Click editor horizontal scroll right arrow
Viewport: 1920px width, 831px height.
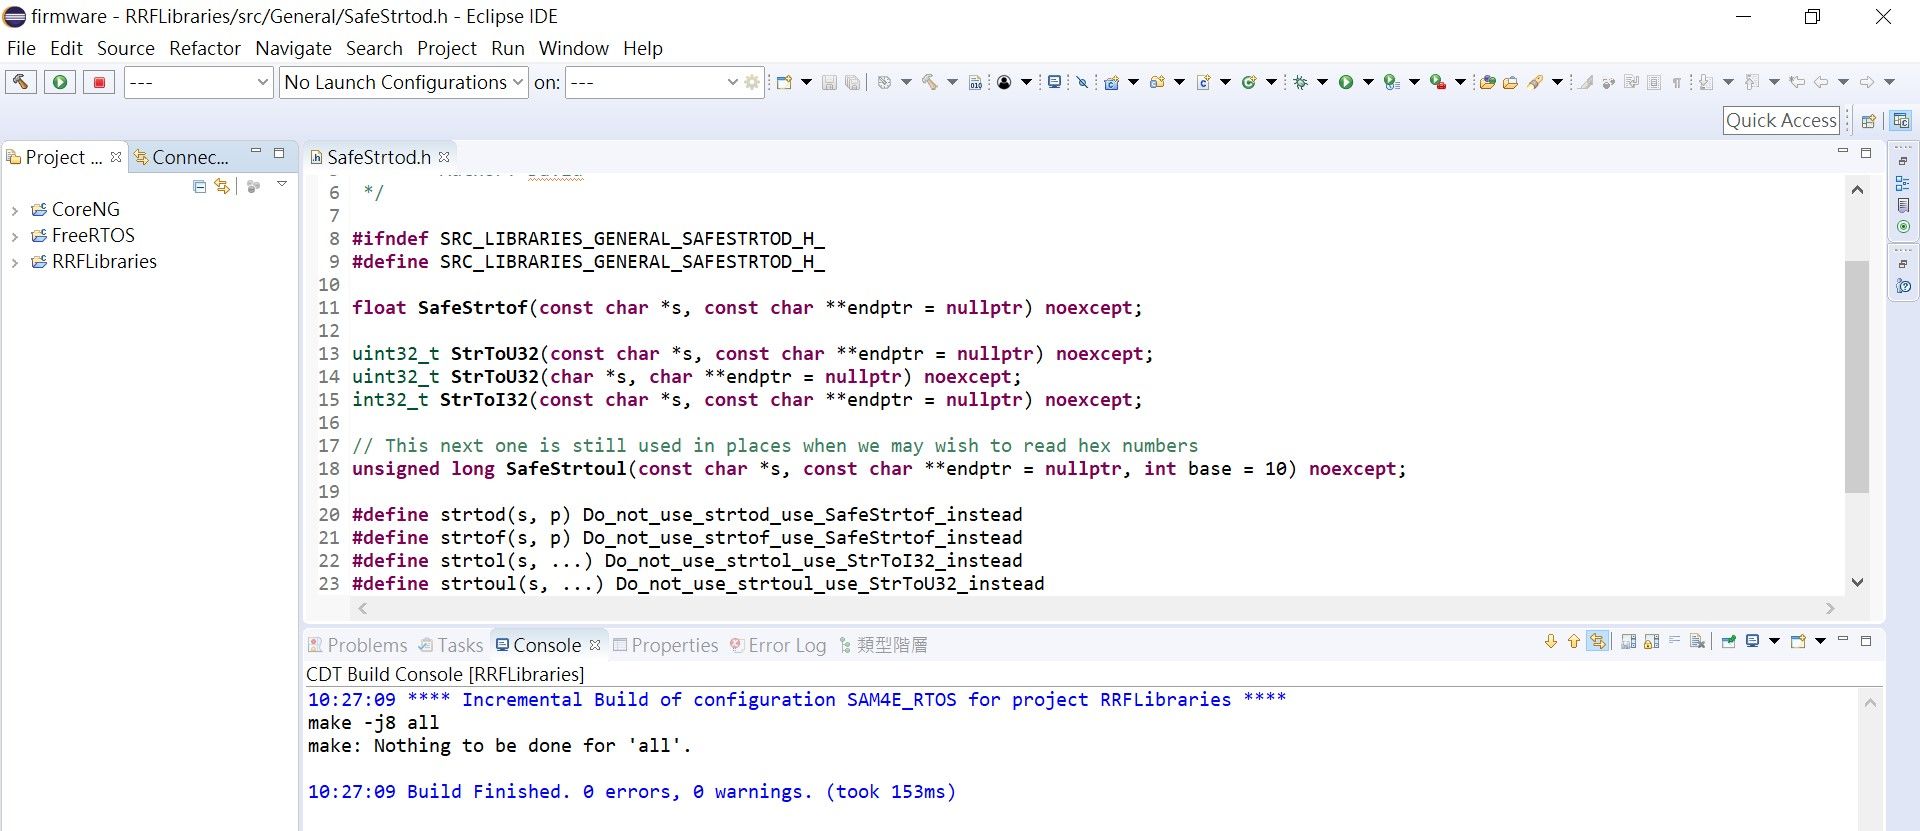(1830, 608)
